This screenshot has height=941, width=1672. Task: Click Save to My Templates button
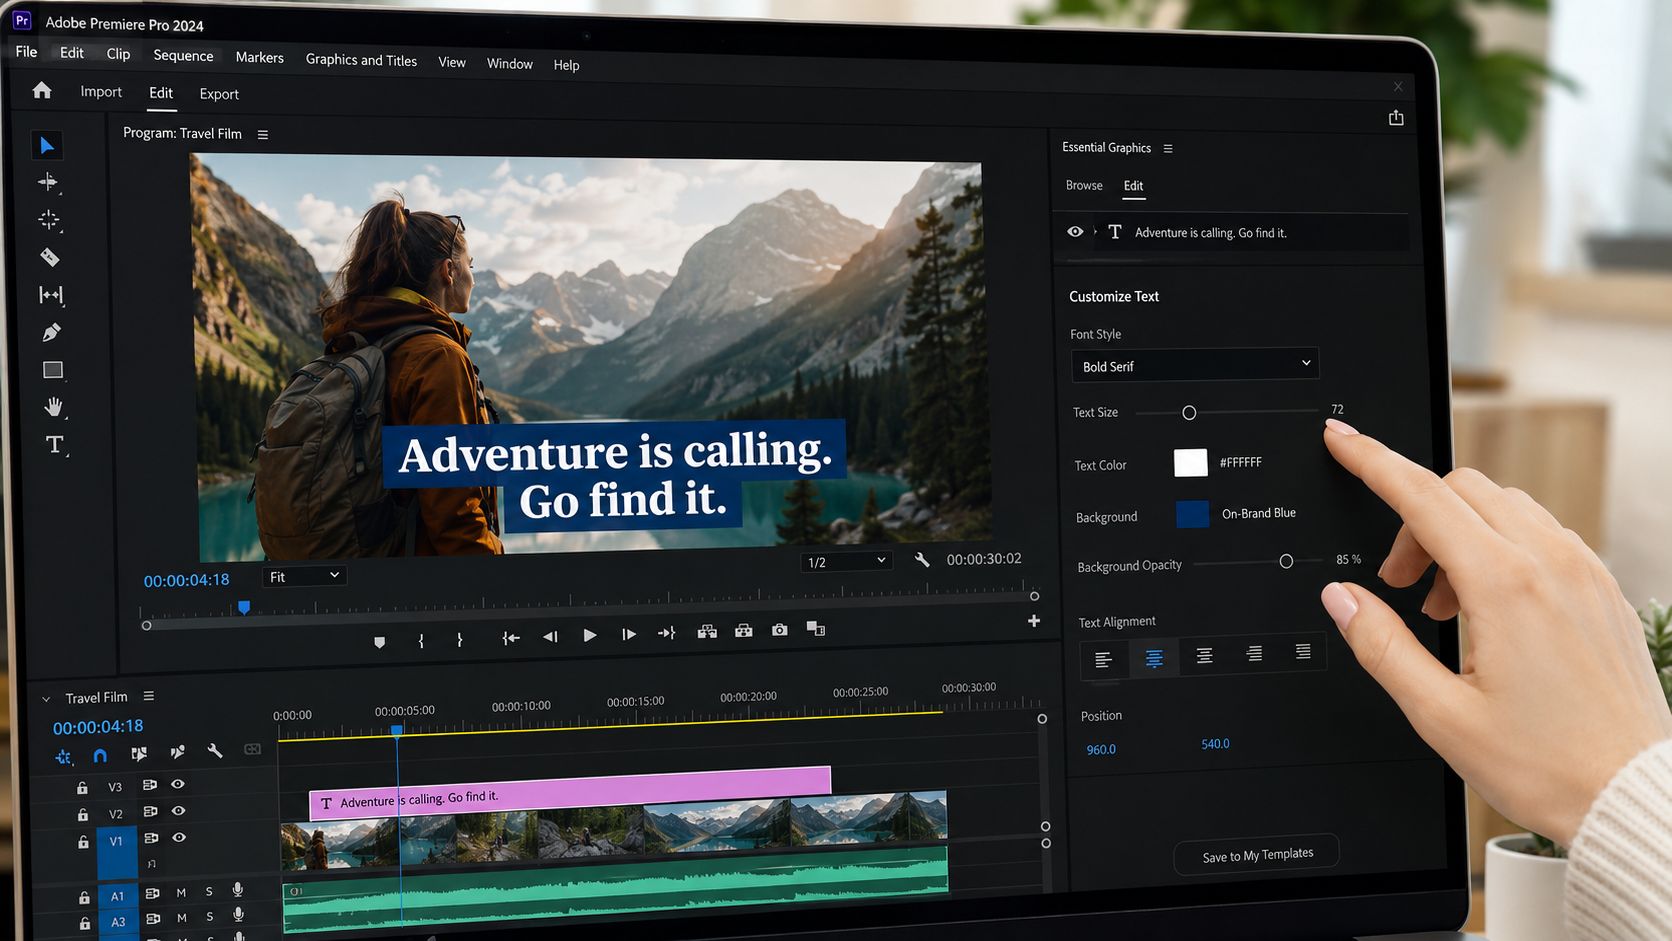(1257, 855)
